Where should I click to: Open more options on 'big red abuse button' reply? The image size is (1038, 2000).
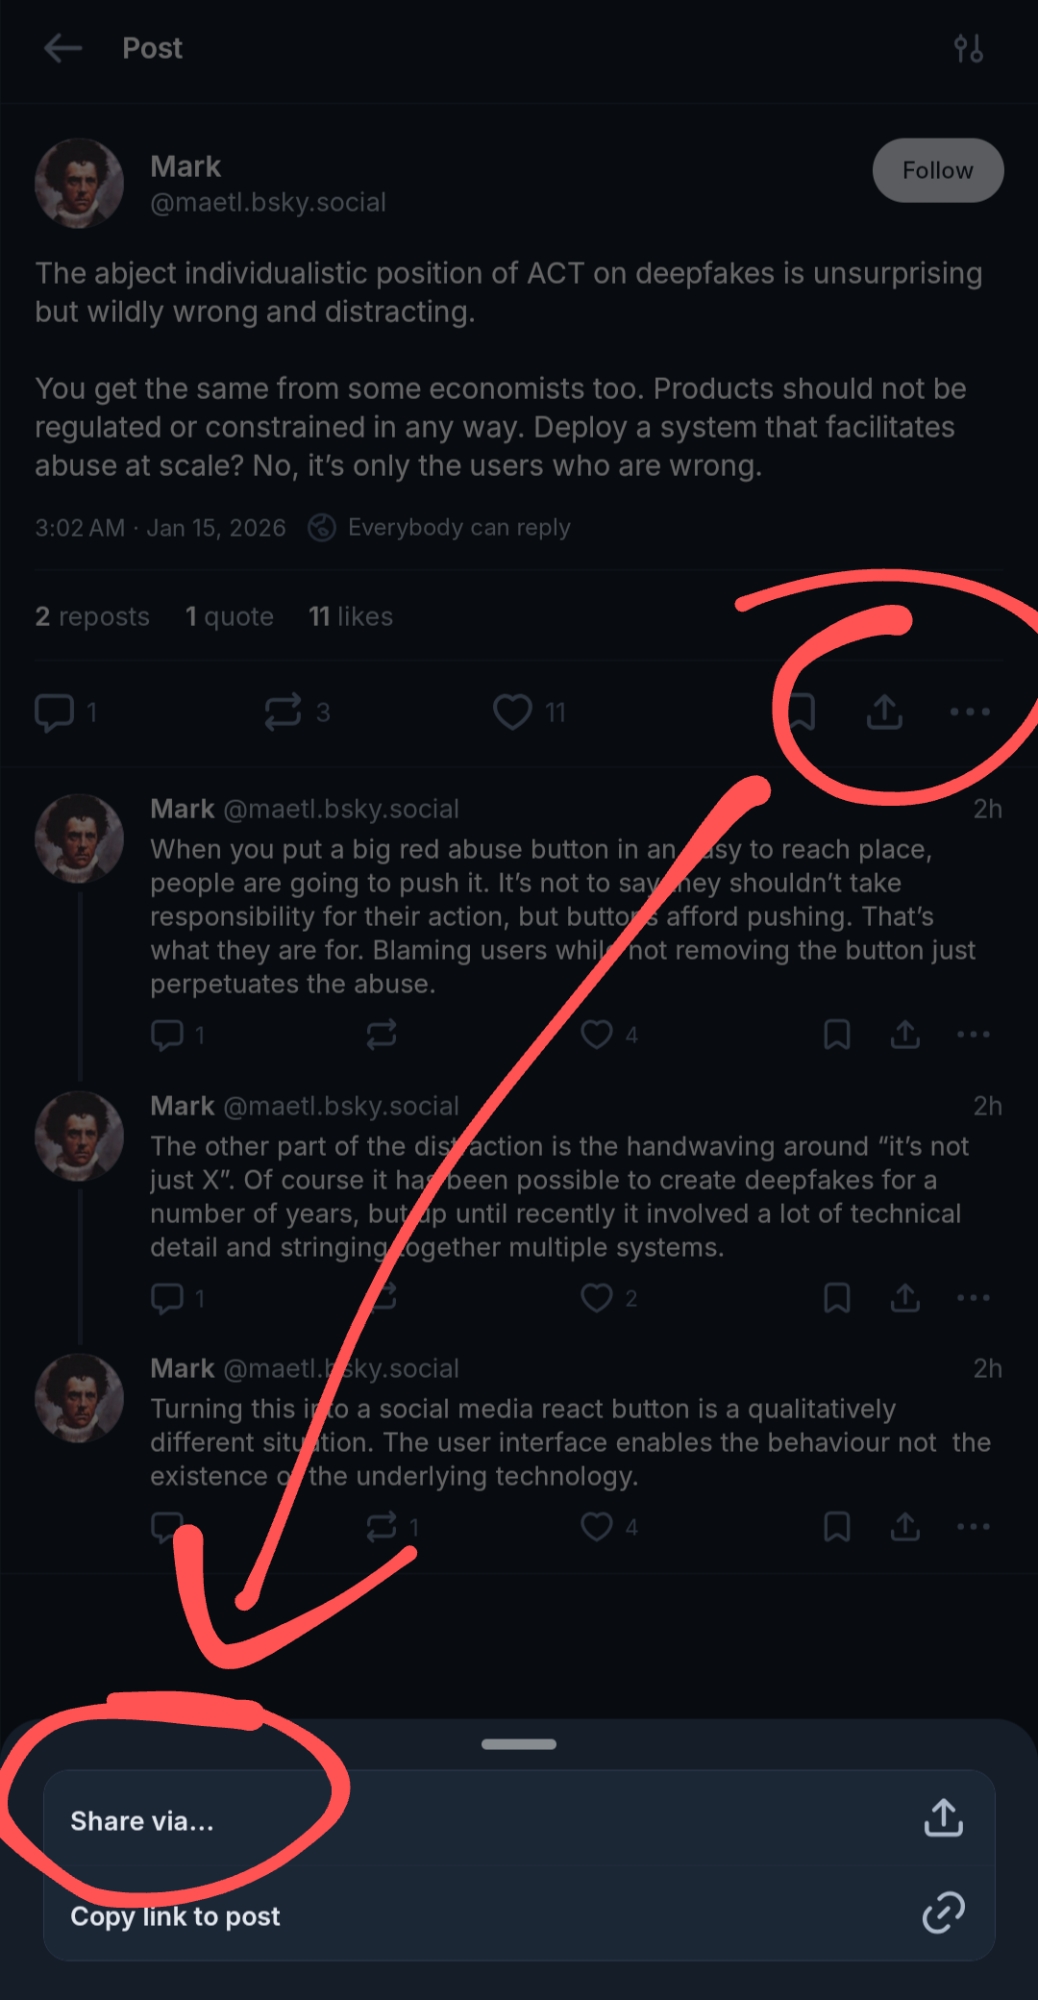(x=972, y=1034)
